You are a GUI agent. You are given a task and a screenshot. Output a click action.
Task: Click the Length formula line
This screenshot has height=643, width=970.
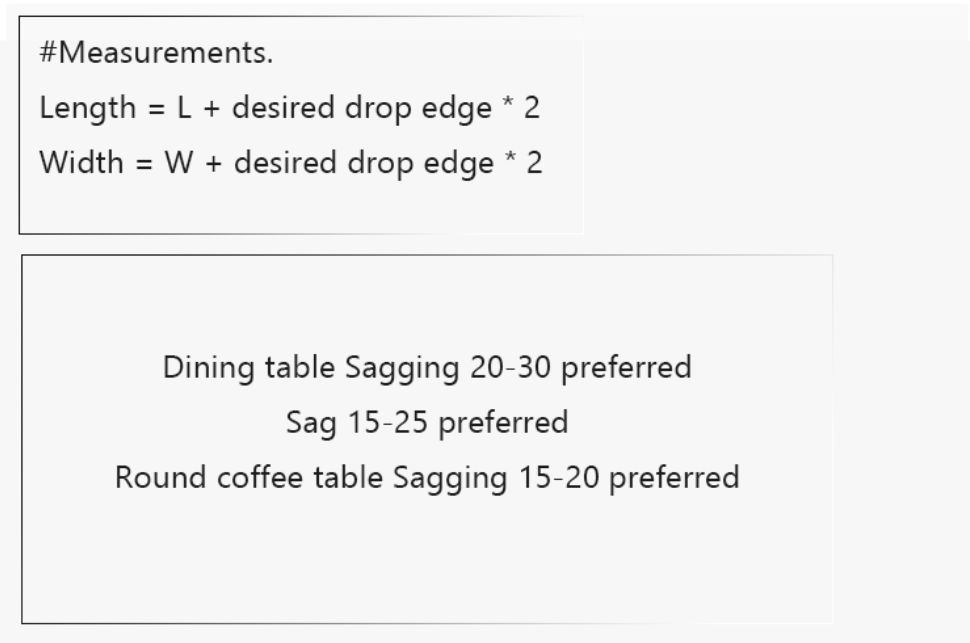click(x=289, y=107)
